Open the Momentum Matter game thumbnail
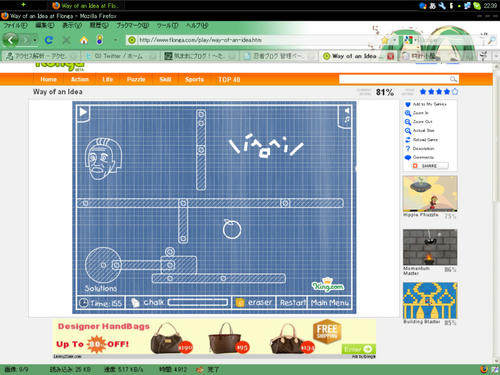 [x=430, y=247]
